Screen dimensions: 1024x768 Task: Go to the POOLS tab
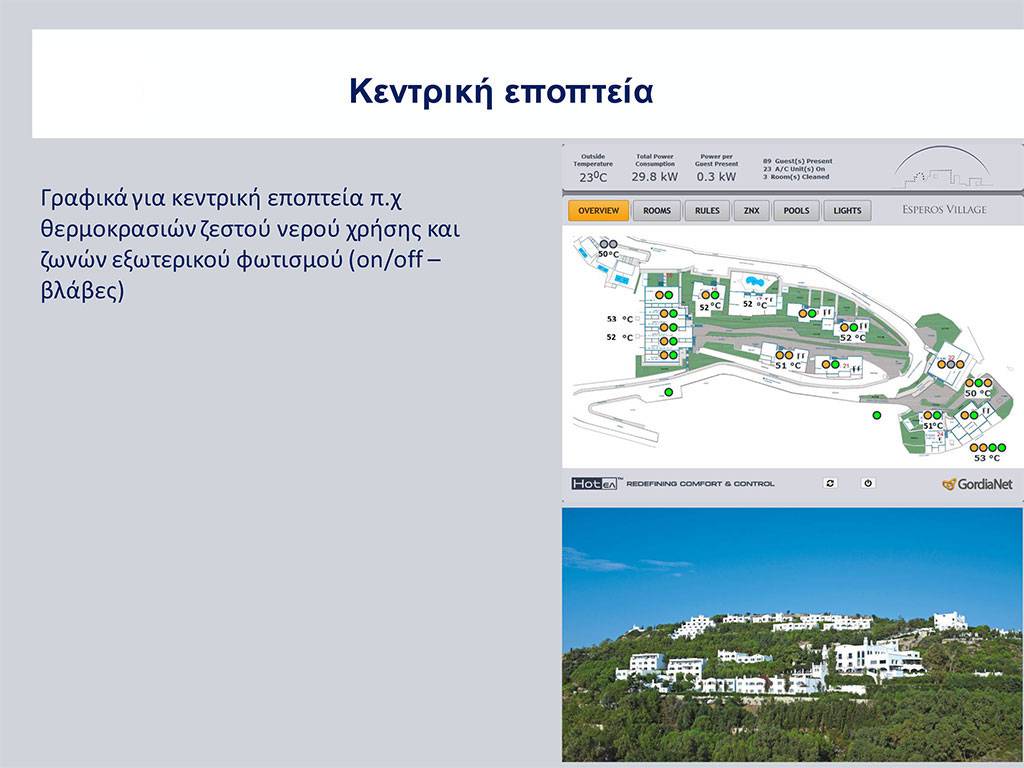797,211
